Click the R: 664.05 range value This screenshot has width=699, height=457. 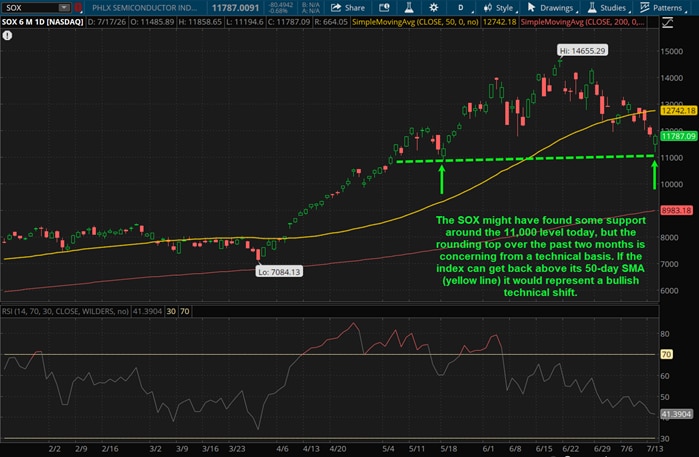(330, 22)
